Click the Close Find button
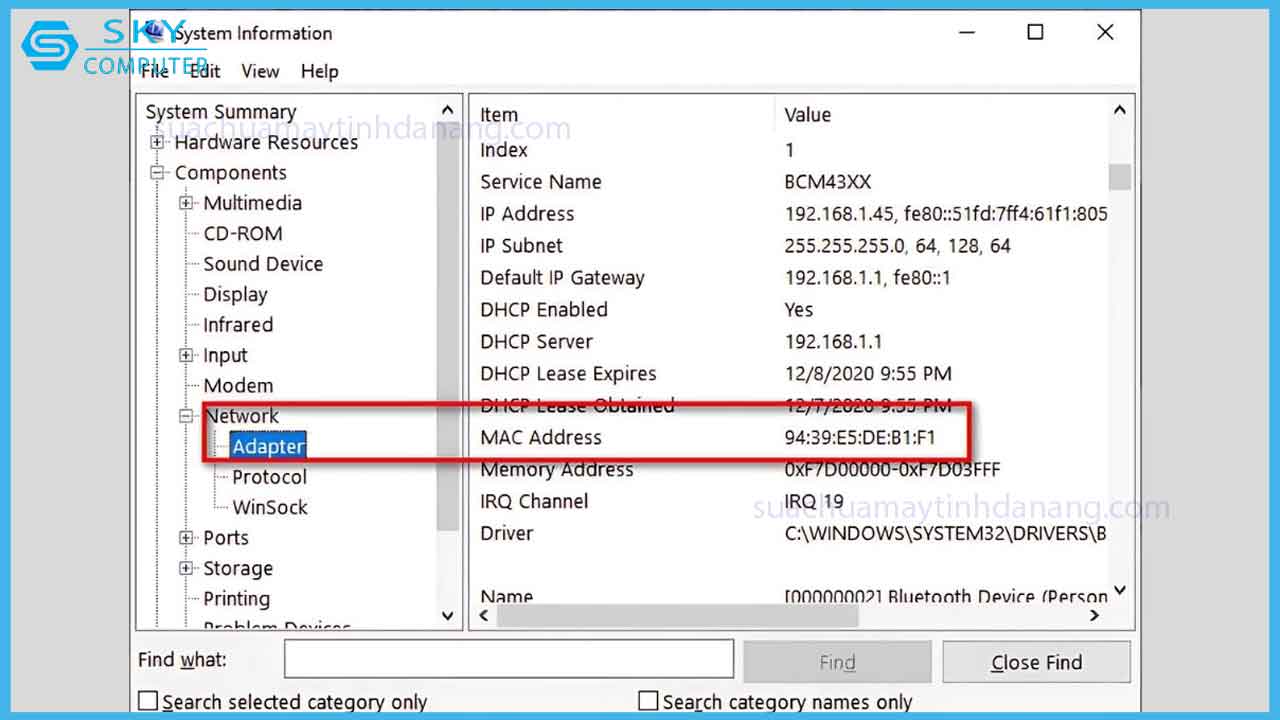This screenshot has width=1280, height=720. pos(1036,662)
